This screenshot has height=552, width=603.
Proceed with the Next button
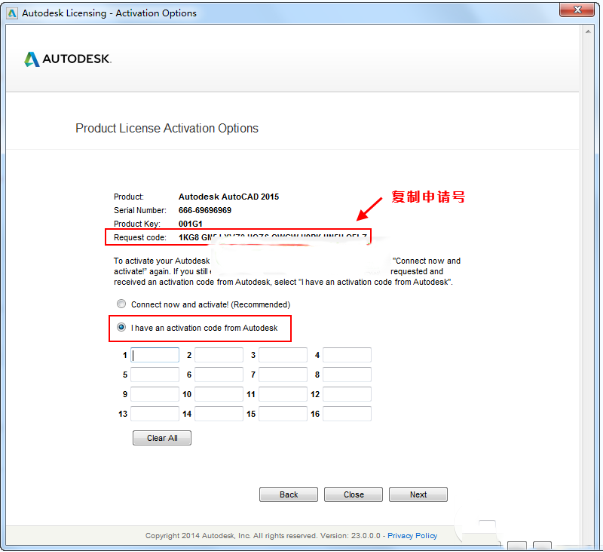point(418,494)
